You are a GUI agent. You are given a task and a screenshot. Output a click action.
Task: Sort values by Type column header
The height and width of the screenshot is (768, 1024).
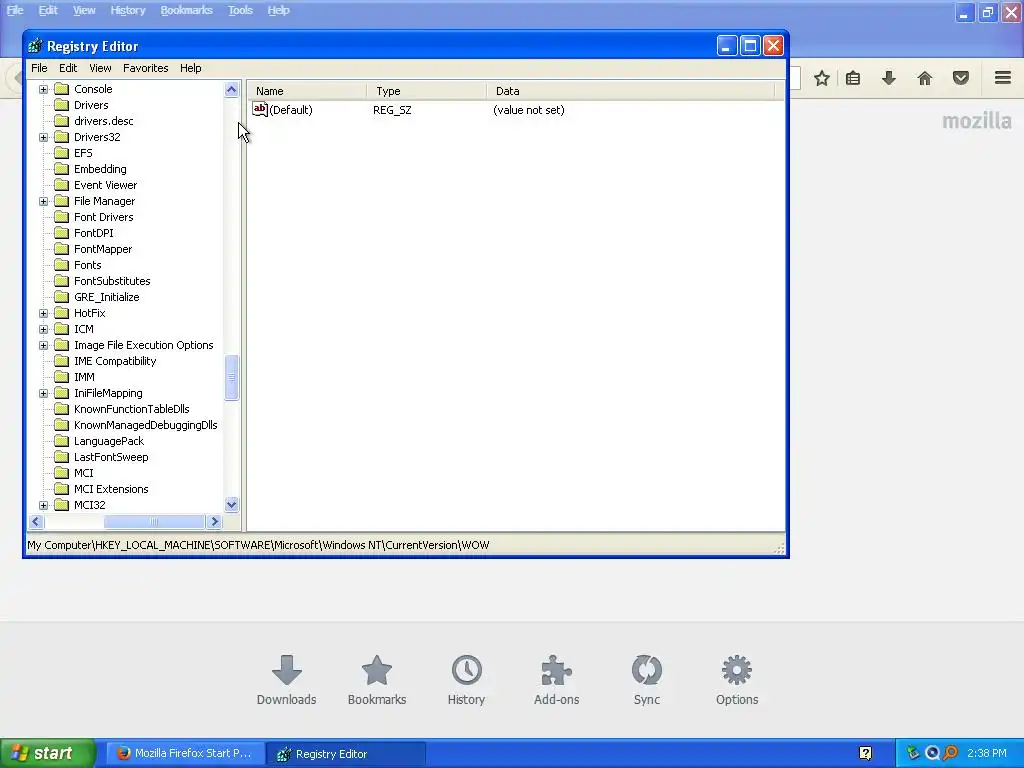pos(426,91)
